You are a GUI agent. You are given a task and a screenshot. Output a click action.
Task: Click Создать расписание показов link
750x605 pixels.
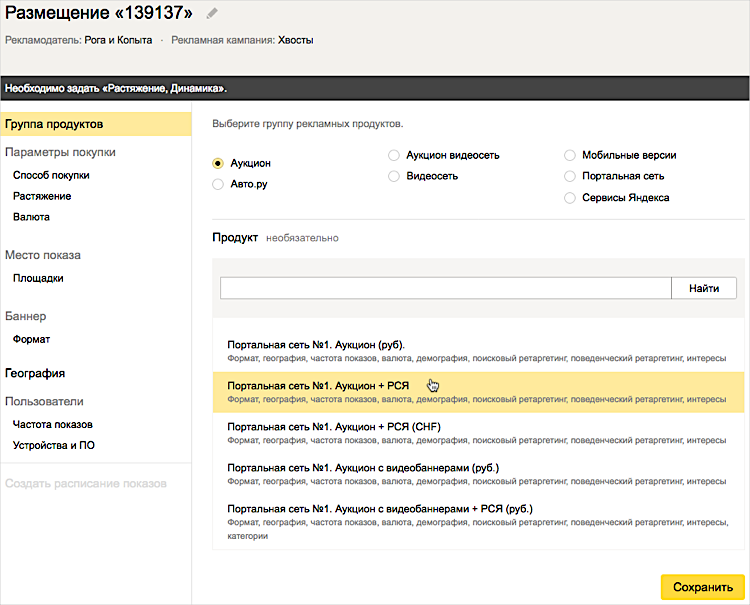point(86,484)
